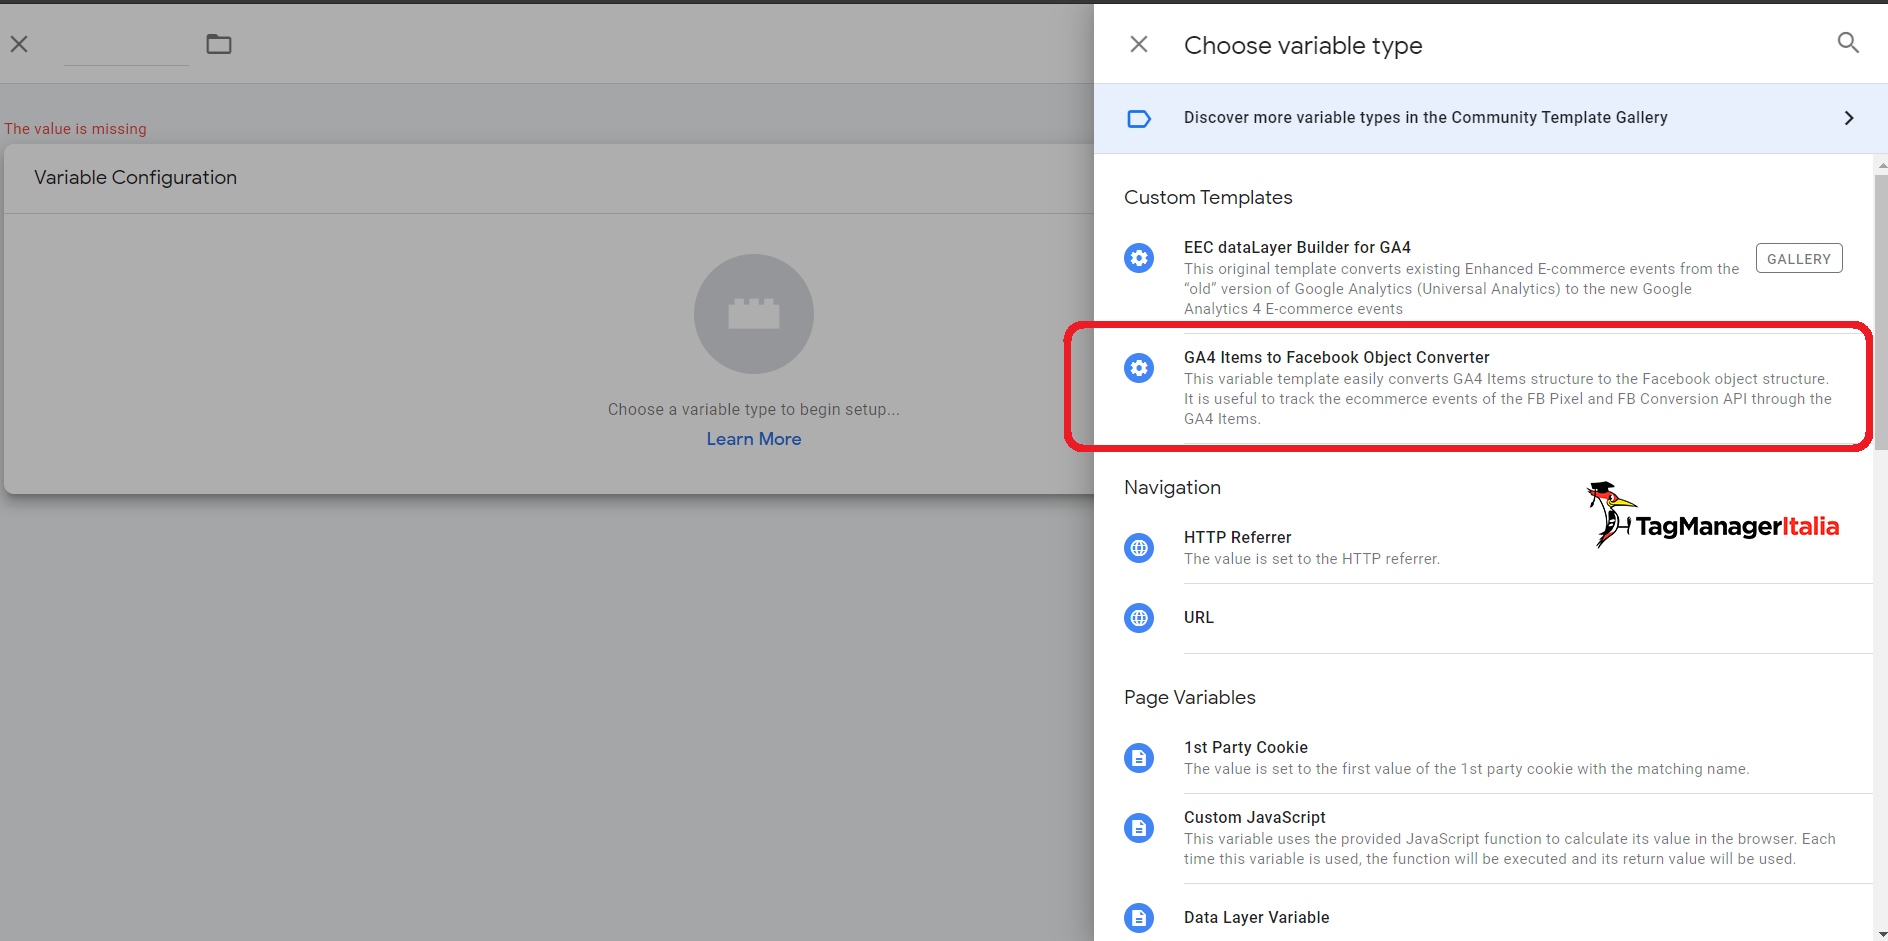
Task: Open the Learn More link
Action: [753, 439]
